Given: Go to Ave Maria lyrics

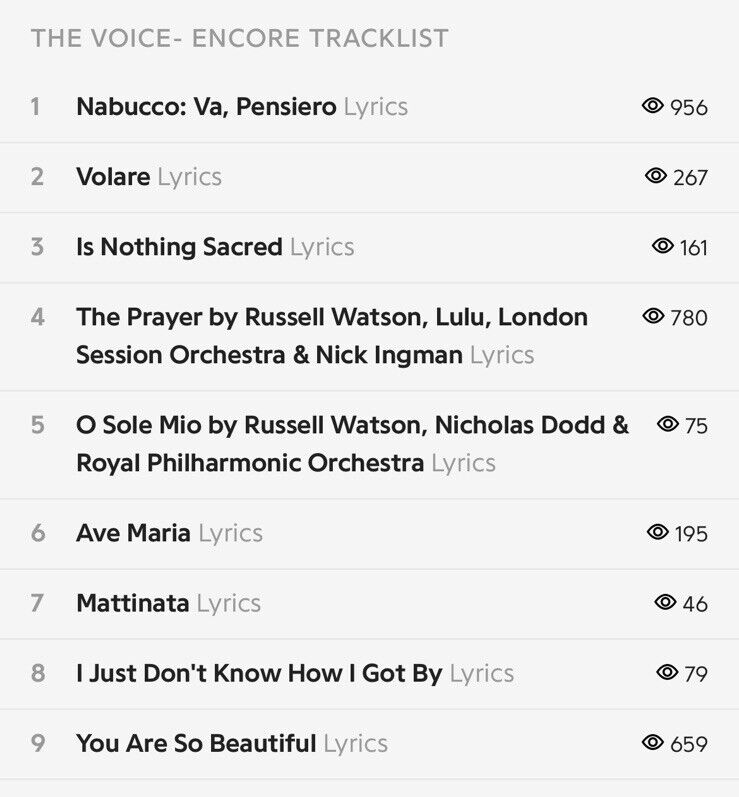Looking at the screenshot, I should pos(169,533).
